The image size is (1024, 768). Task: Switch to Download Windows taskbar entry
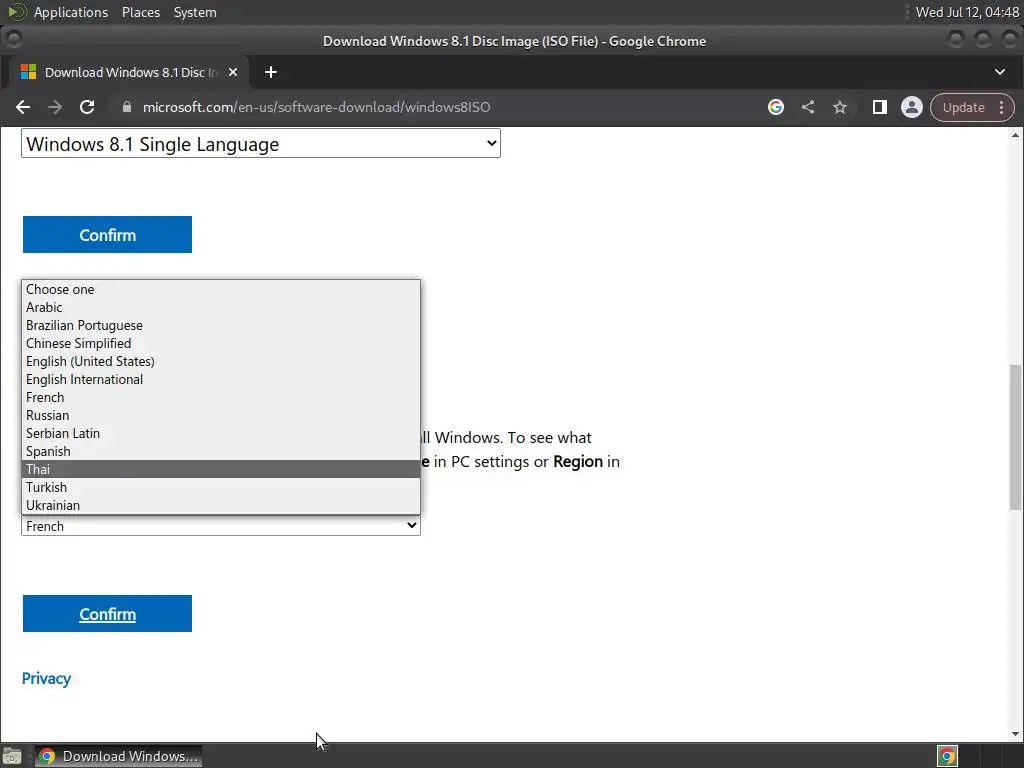[x=118, y=756]
